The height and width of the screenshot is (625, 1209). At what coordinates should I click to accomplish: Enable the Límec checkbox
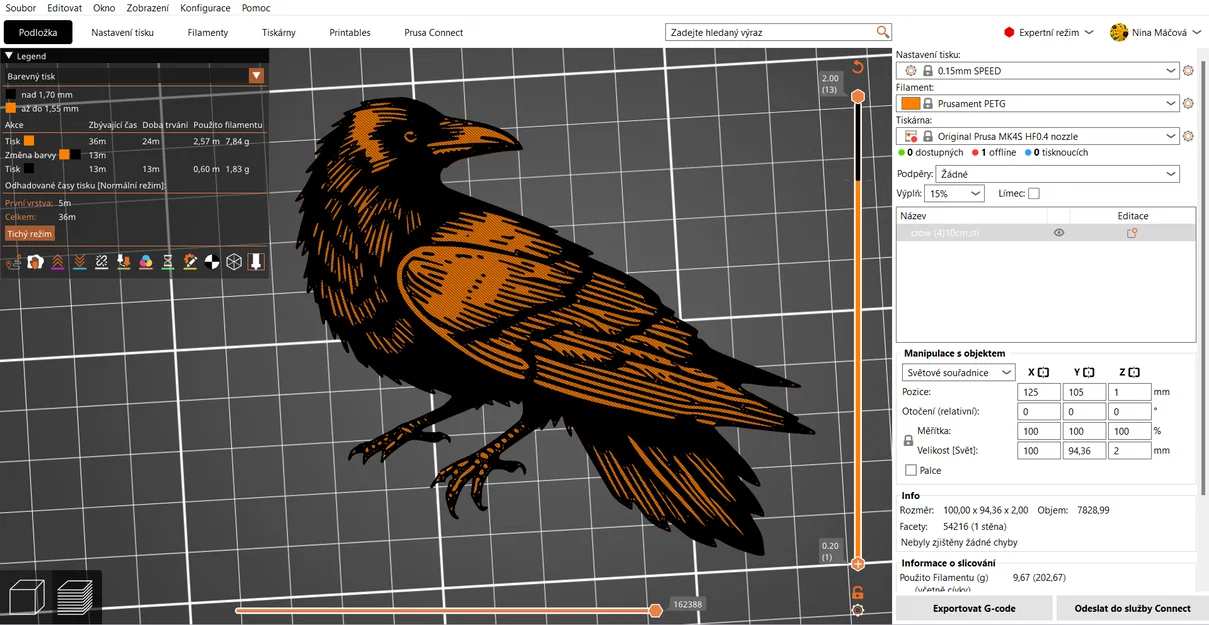click(1034, 193)
